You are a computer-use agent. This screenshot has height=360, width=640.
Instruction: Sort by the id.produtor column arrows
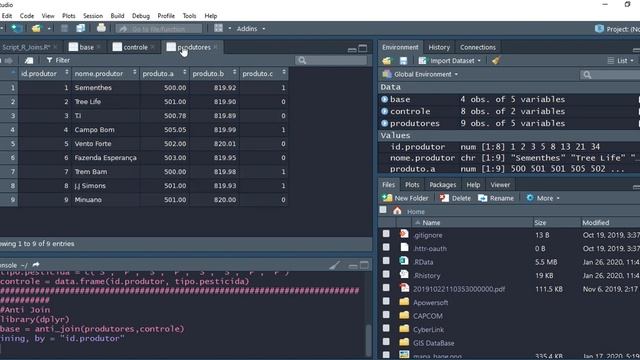click(x=67, y=73)
